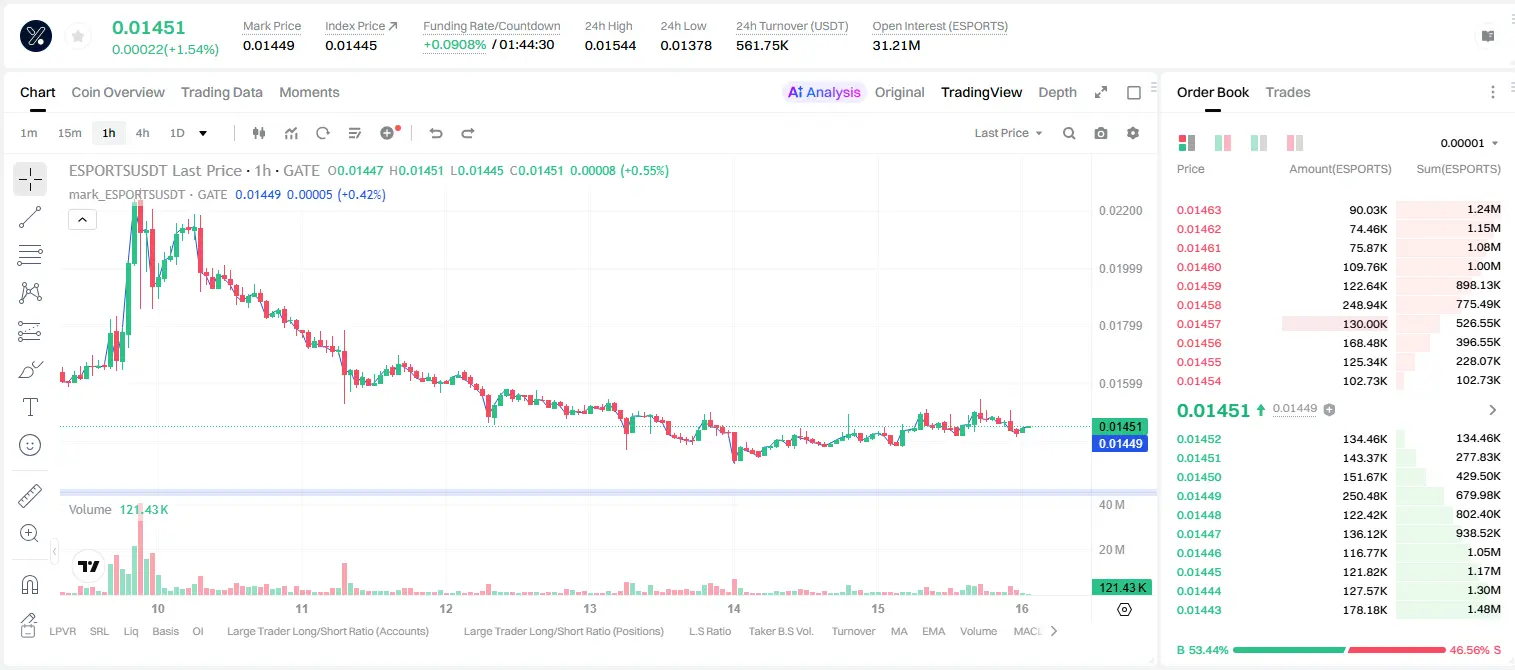Screen dimensions: 1515x670
Task: Select the crosshair cursor tool
Action: coord(30,179)
